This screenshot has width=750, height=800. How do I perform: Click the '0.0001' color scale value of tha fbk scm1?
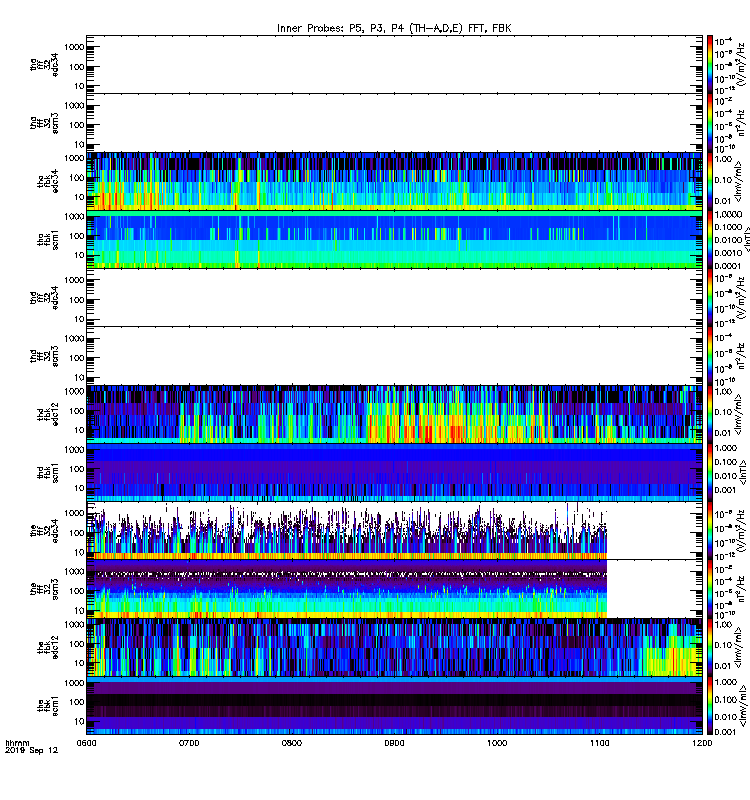[x=728, y=266]
